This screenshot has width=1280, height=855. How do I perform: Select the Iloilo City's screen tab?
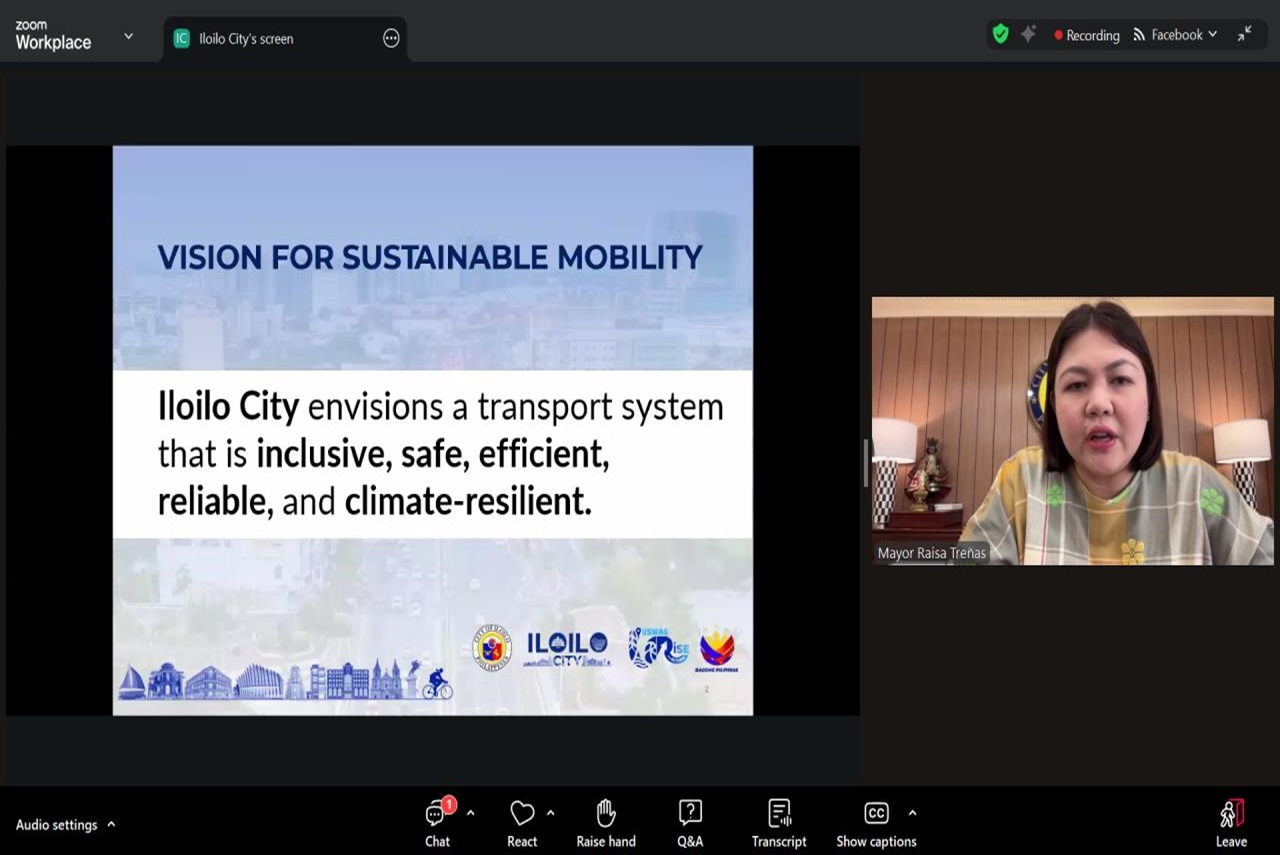[x=246, y=39]
